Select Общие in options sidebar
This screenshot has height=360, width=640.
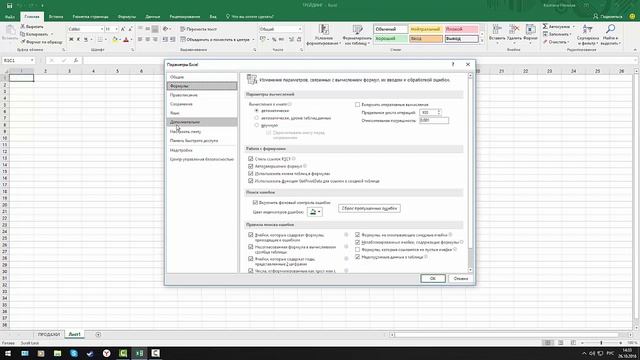click(x=202, y=77)
